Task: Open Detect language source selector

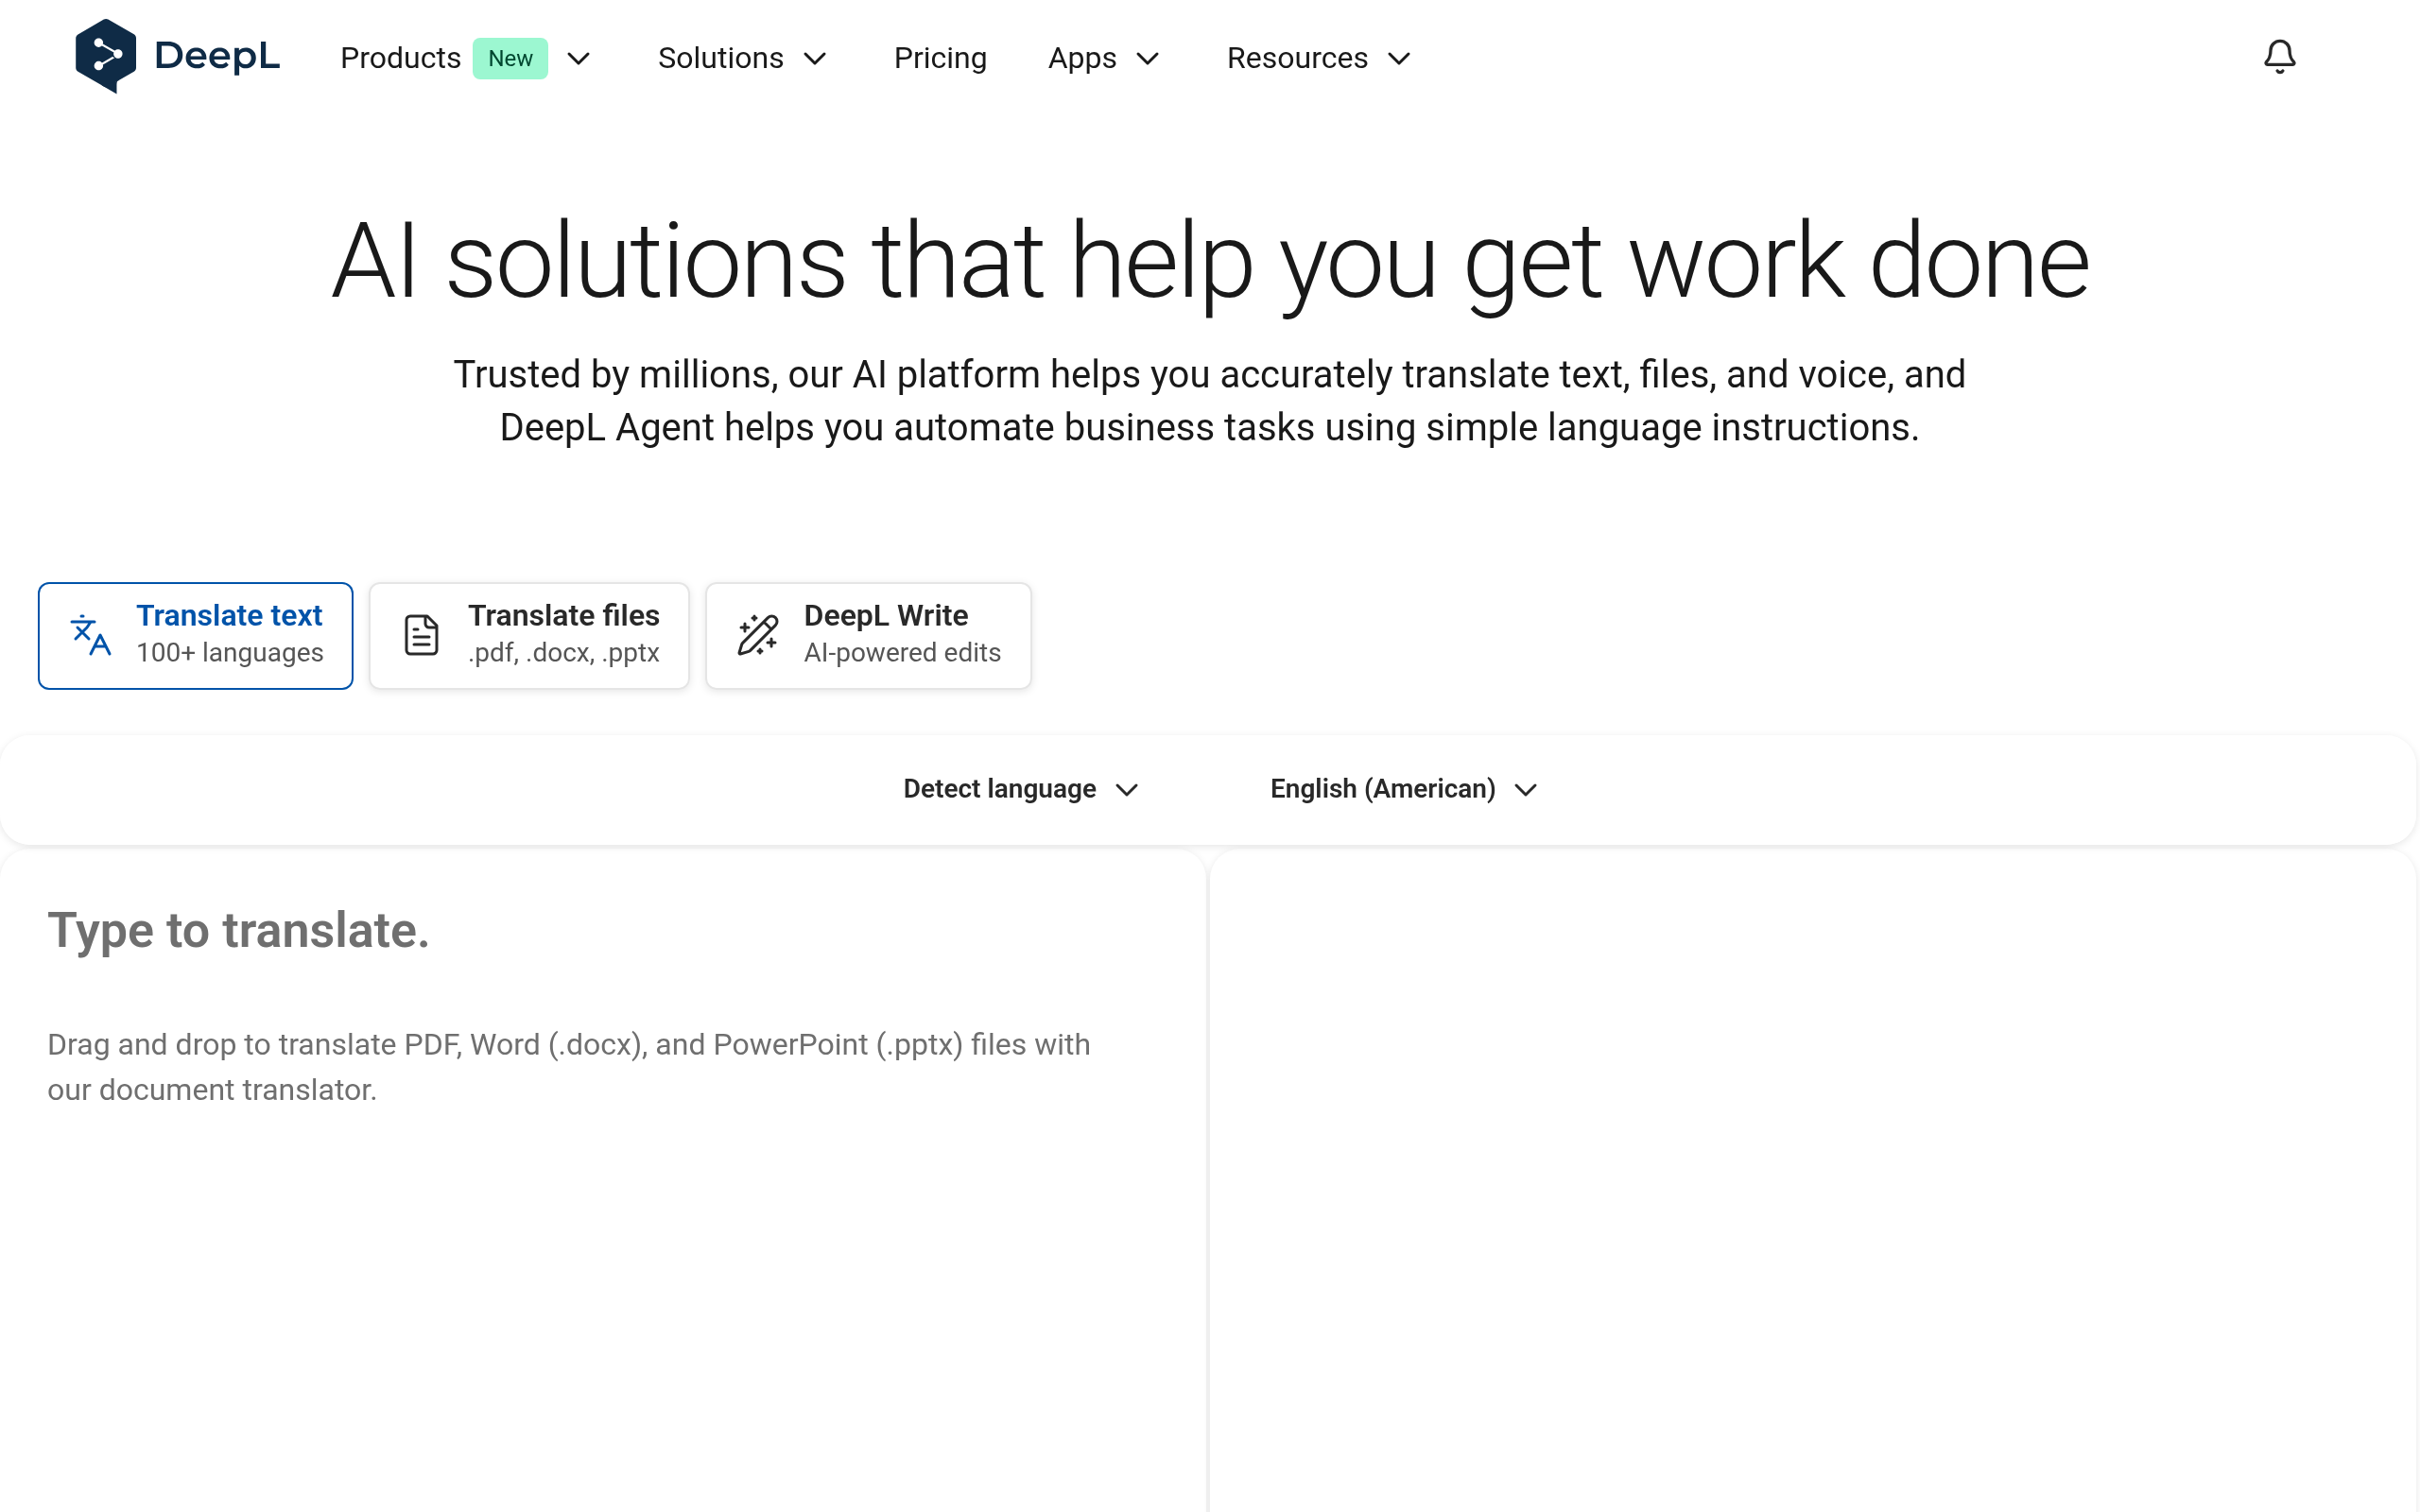Action: click(1019, 789)
